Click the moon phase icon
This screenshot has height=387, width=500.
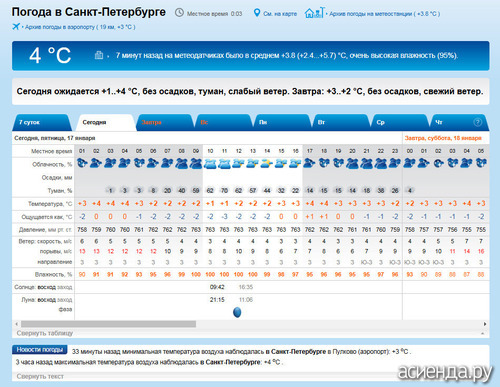tap(237, 312)
